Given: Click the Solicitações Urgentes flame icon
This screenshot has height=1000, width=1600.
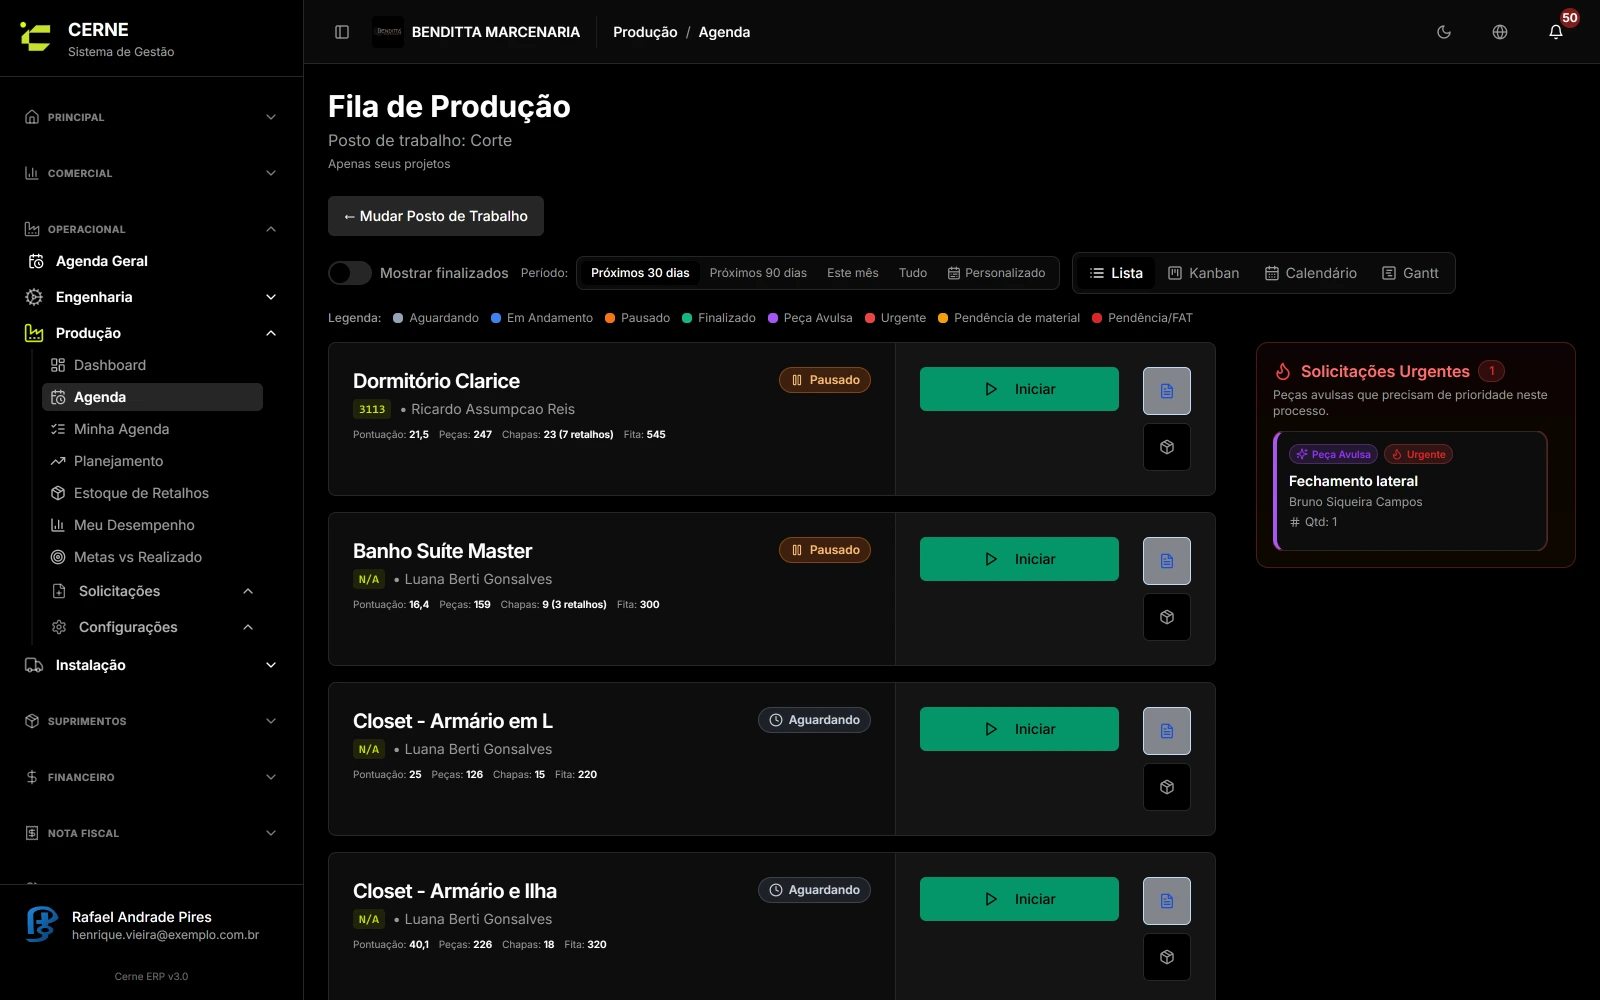Looking at the screenshot, I should click(x=1283, y=371).
